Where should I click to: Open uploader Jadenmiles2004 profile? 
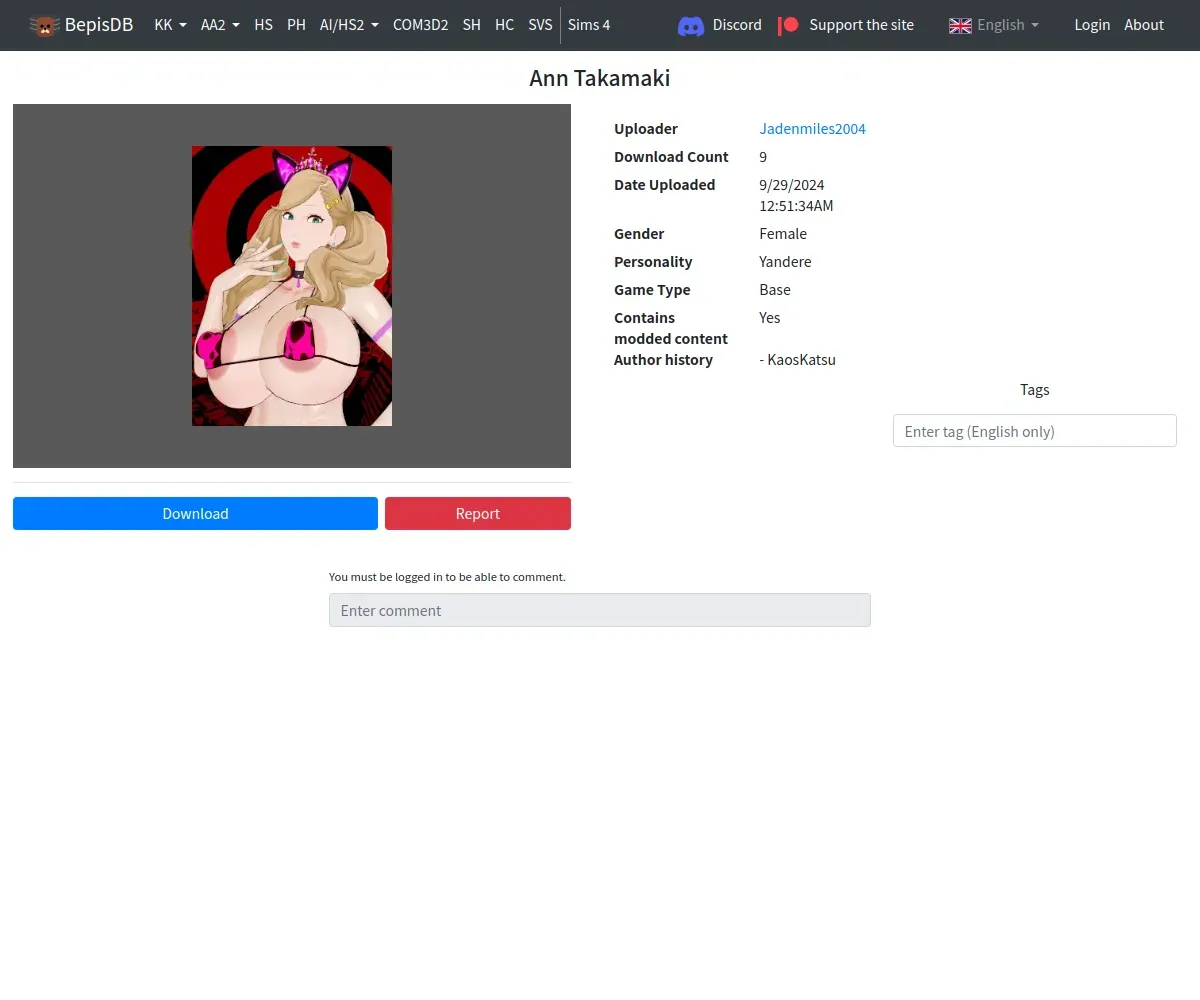coord(812,129)
